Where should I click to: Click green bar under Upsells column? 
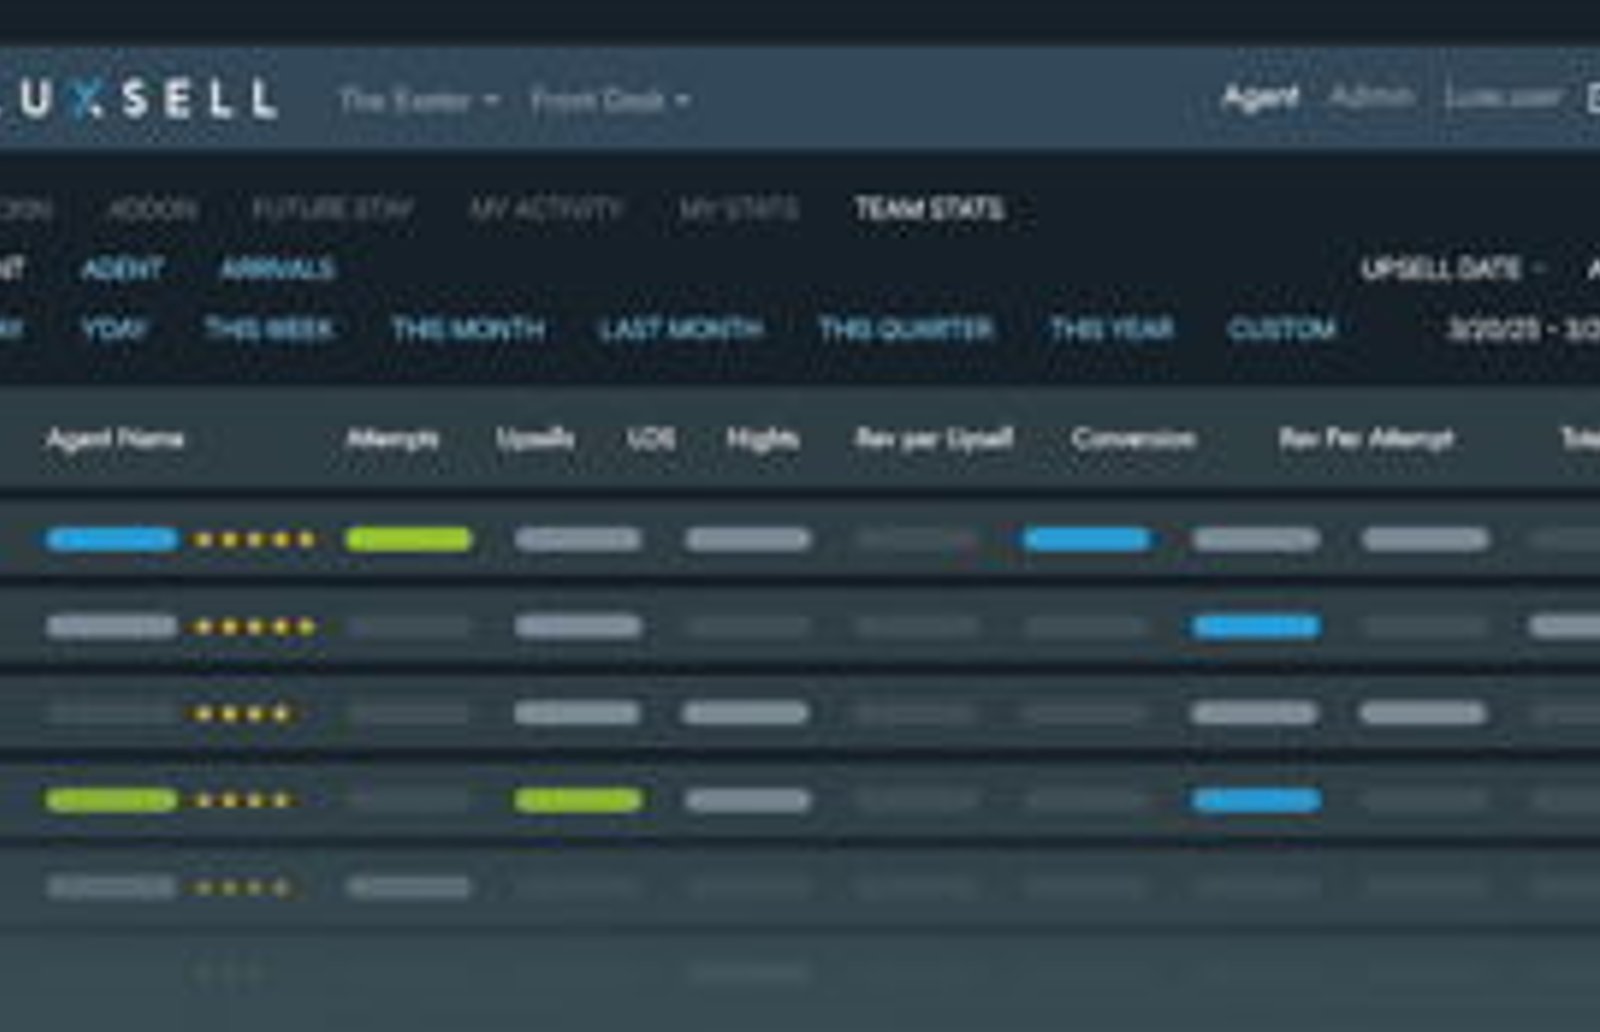(x=578, y=800)
